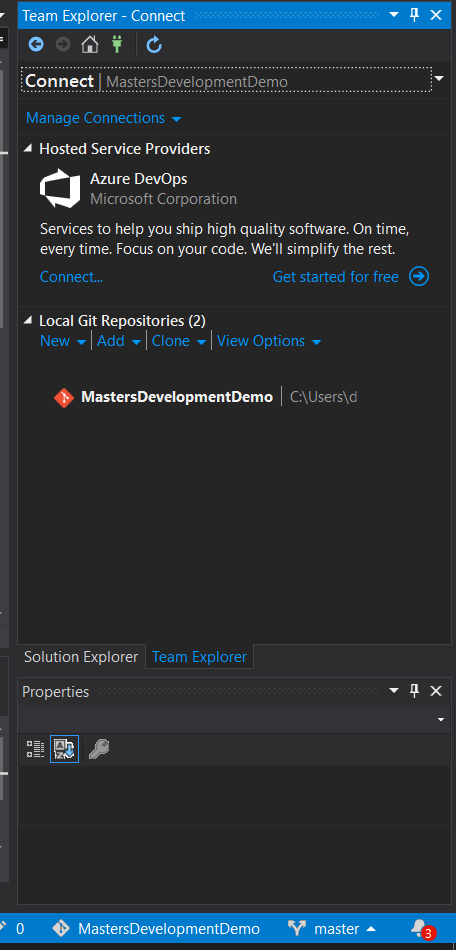Click the Azure DevOps provider name
The width and height of the screenshot is (456, 950).
(x=139, y=179)
